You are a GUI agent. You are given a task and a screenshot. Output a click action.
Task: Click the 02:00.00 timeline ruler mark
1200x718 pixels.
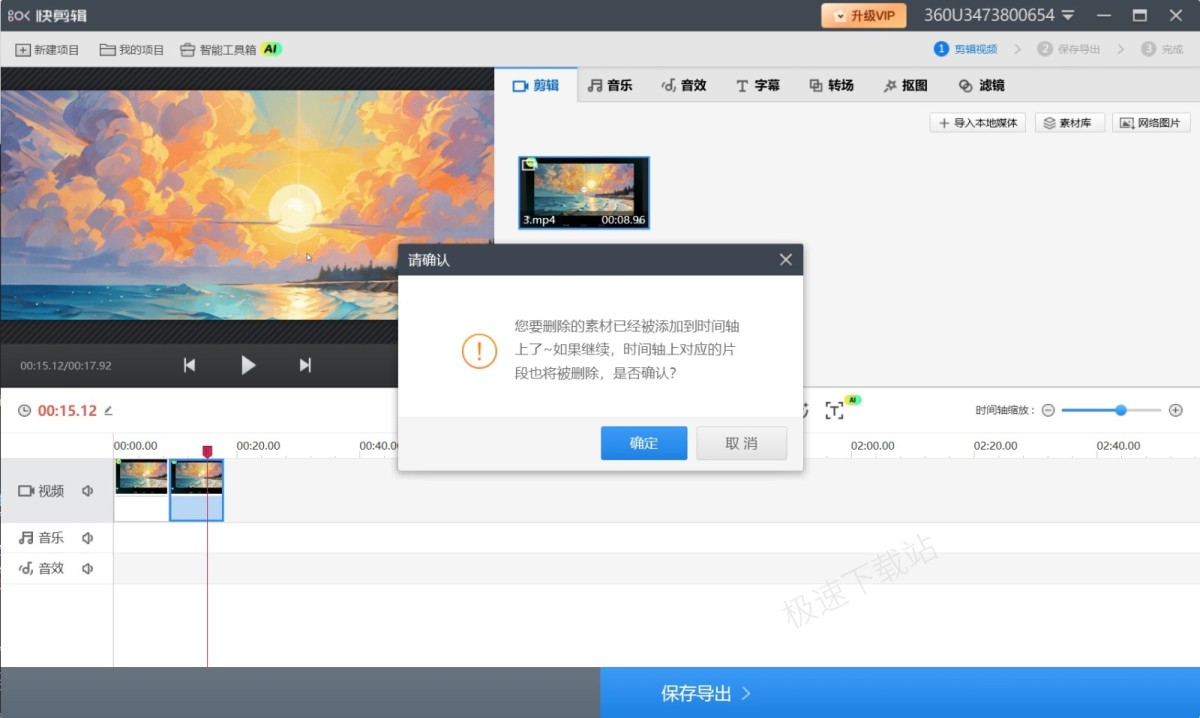(873, 446)
